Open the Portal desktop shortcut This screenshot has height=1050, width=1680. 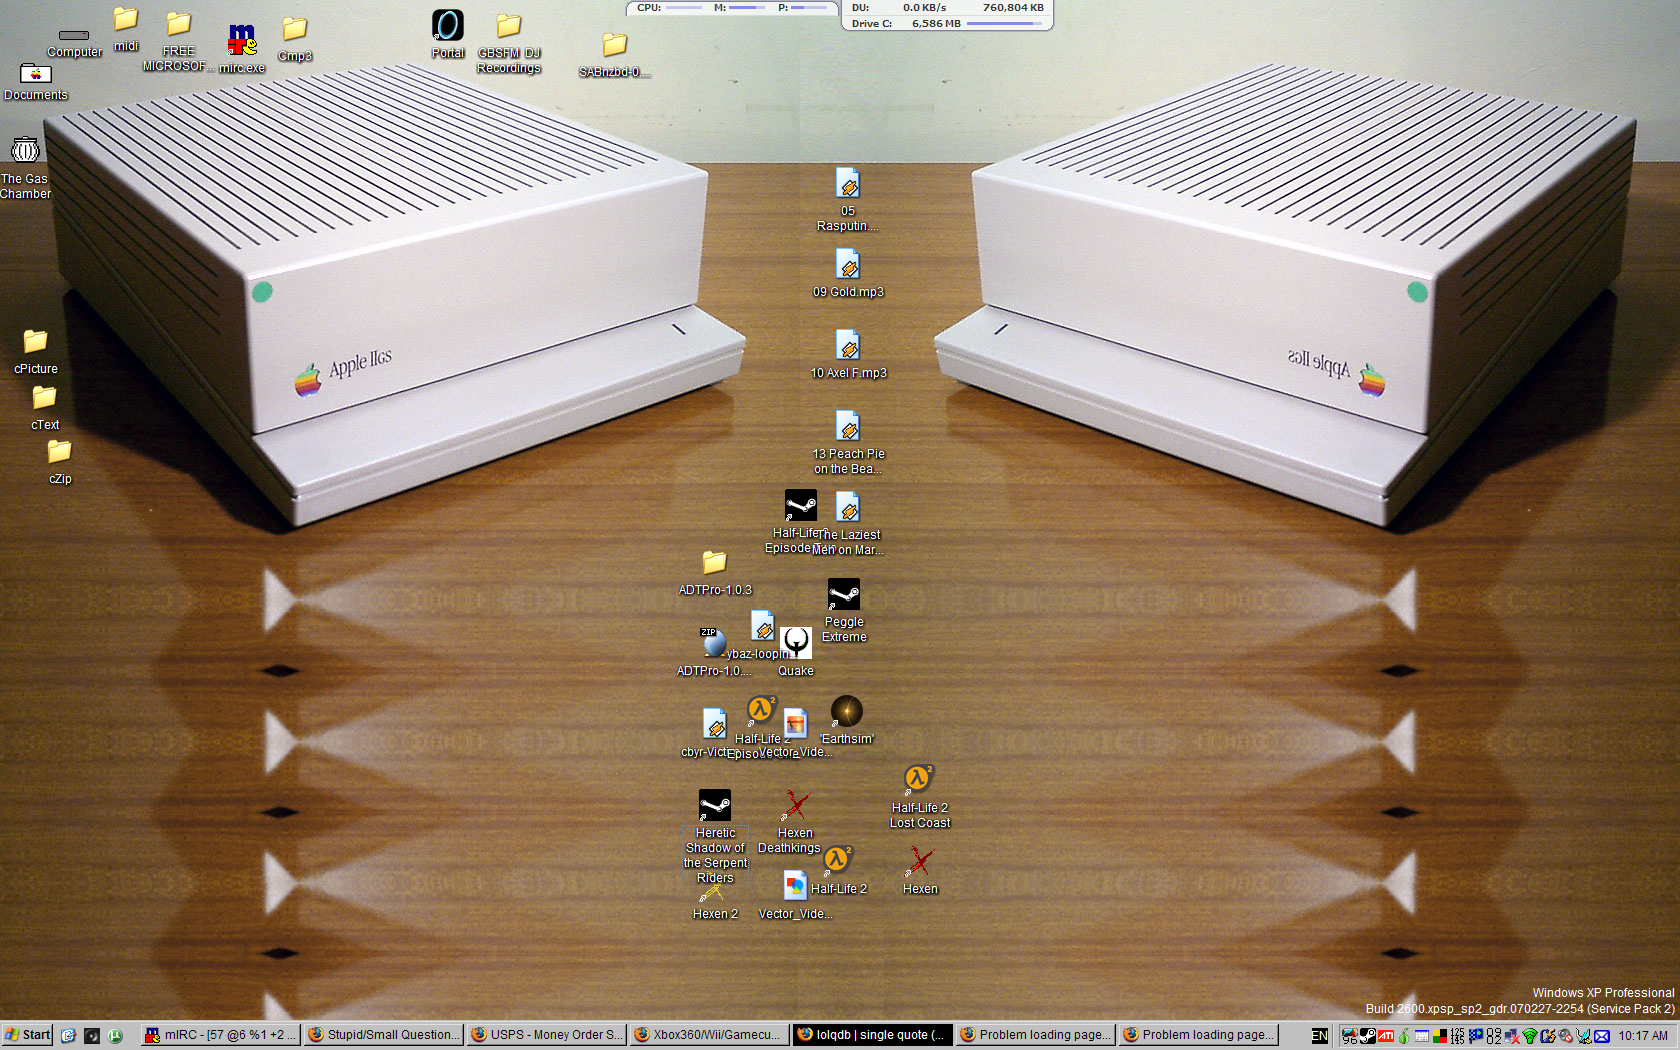click(x=447, y=26)
